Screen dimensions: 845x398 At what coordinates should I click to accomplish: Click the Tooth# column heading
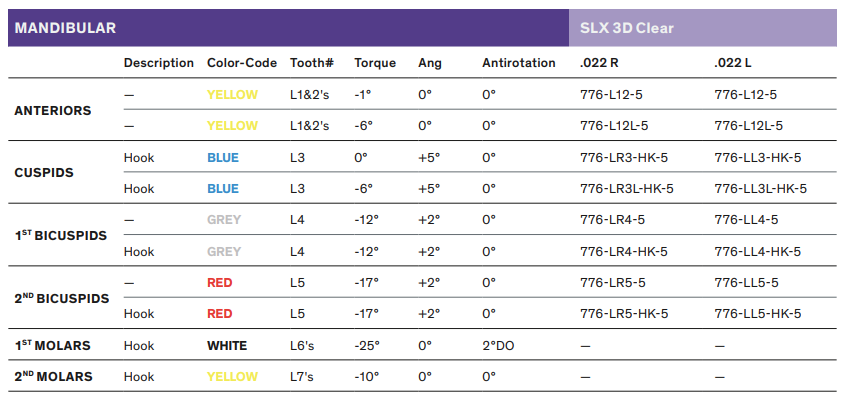[x=311, y=63]
